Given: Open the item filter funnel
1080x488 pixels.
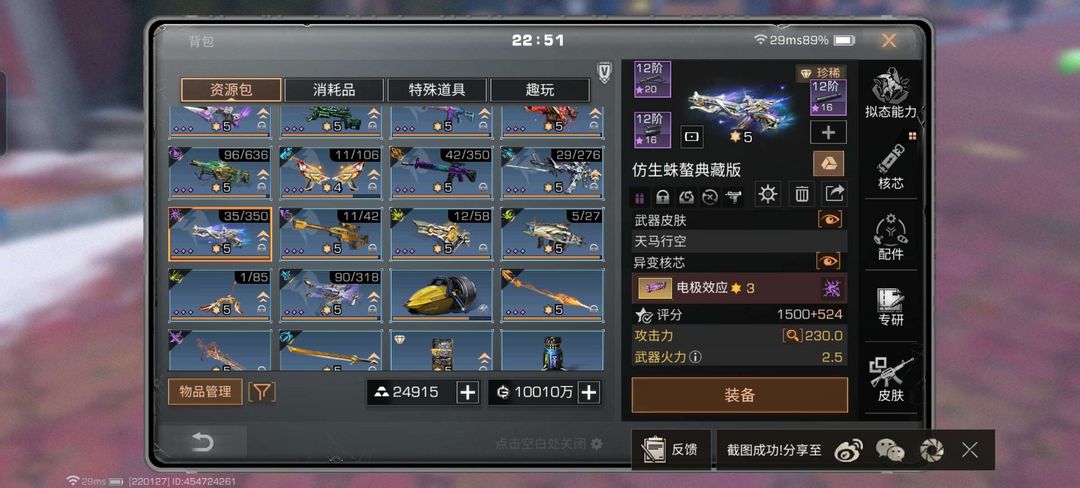Looking at the screenshot, I should [x=262, y=392].
